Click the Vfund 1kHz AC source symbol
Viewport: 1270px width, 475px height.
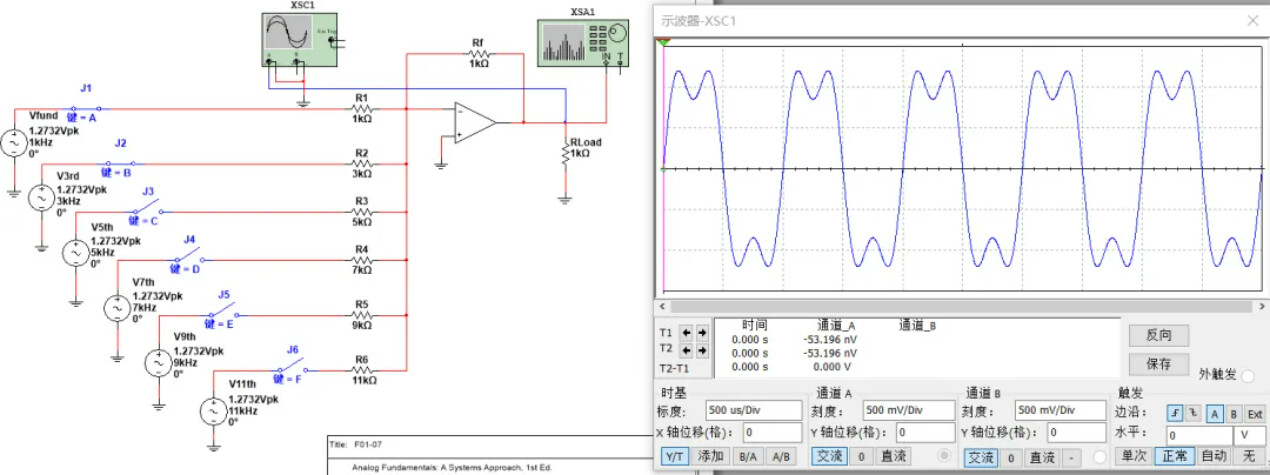click(x=15, y=144)
